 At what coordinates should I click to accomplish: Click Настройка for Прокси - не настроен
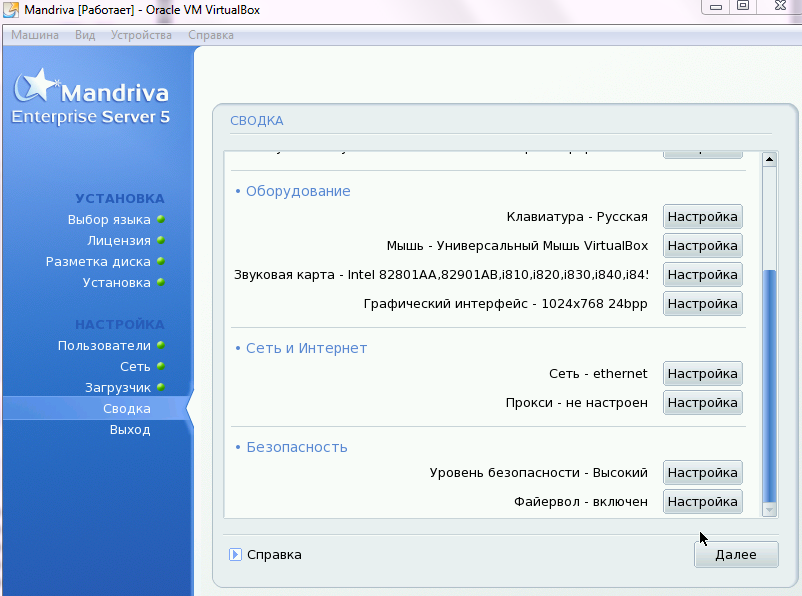click(702, 403)
